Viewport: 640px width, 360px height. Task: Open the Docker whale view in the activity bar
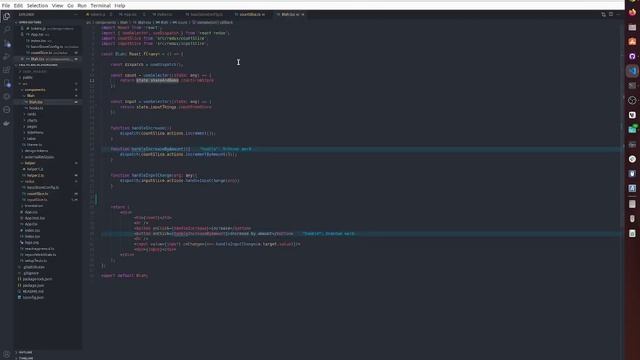(7, 123)
